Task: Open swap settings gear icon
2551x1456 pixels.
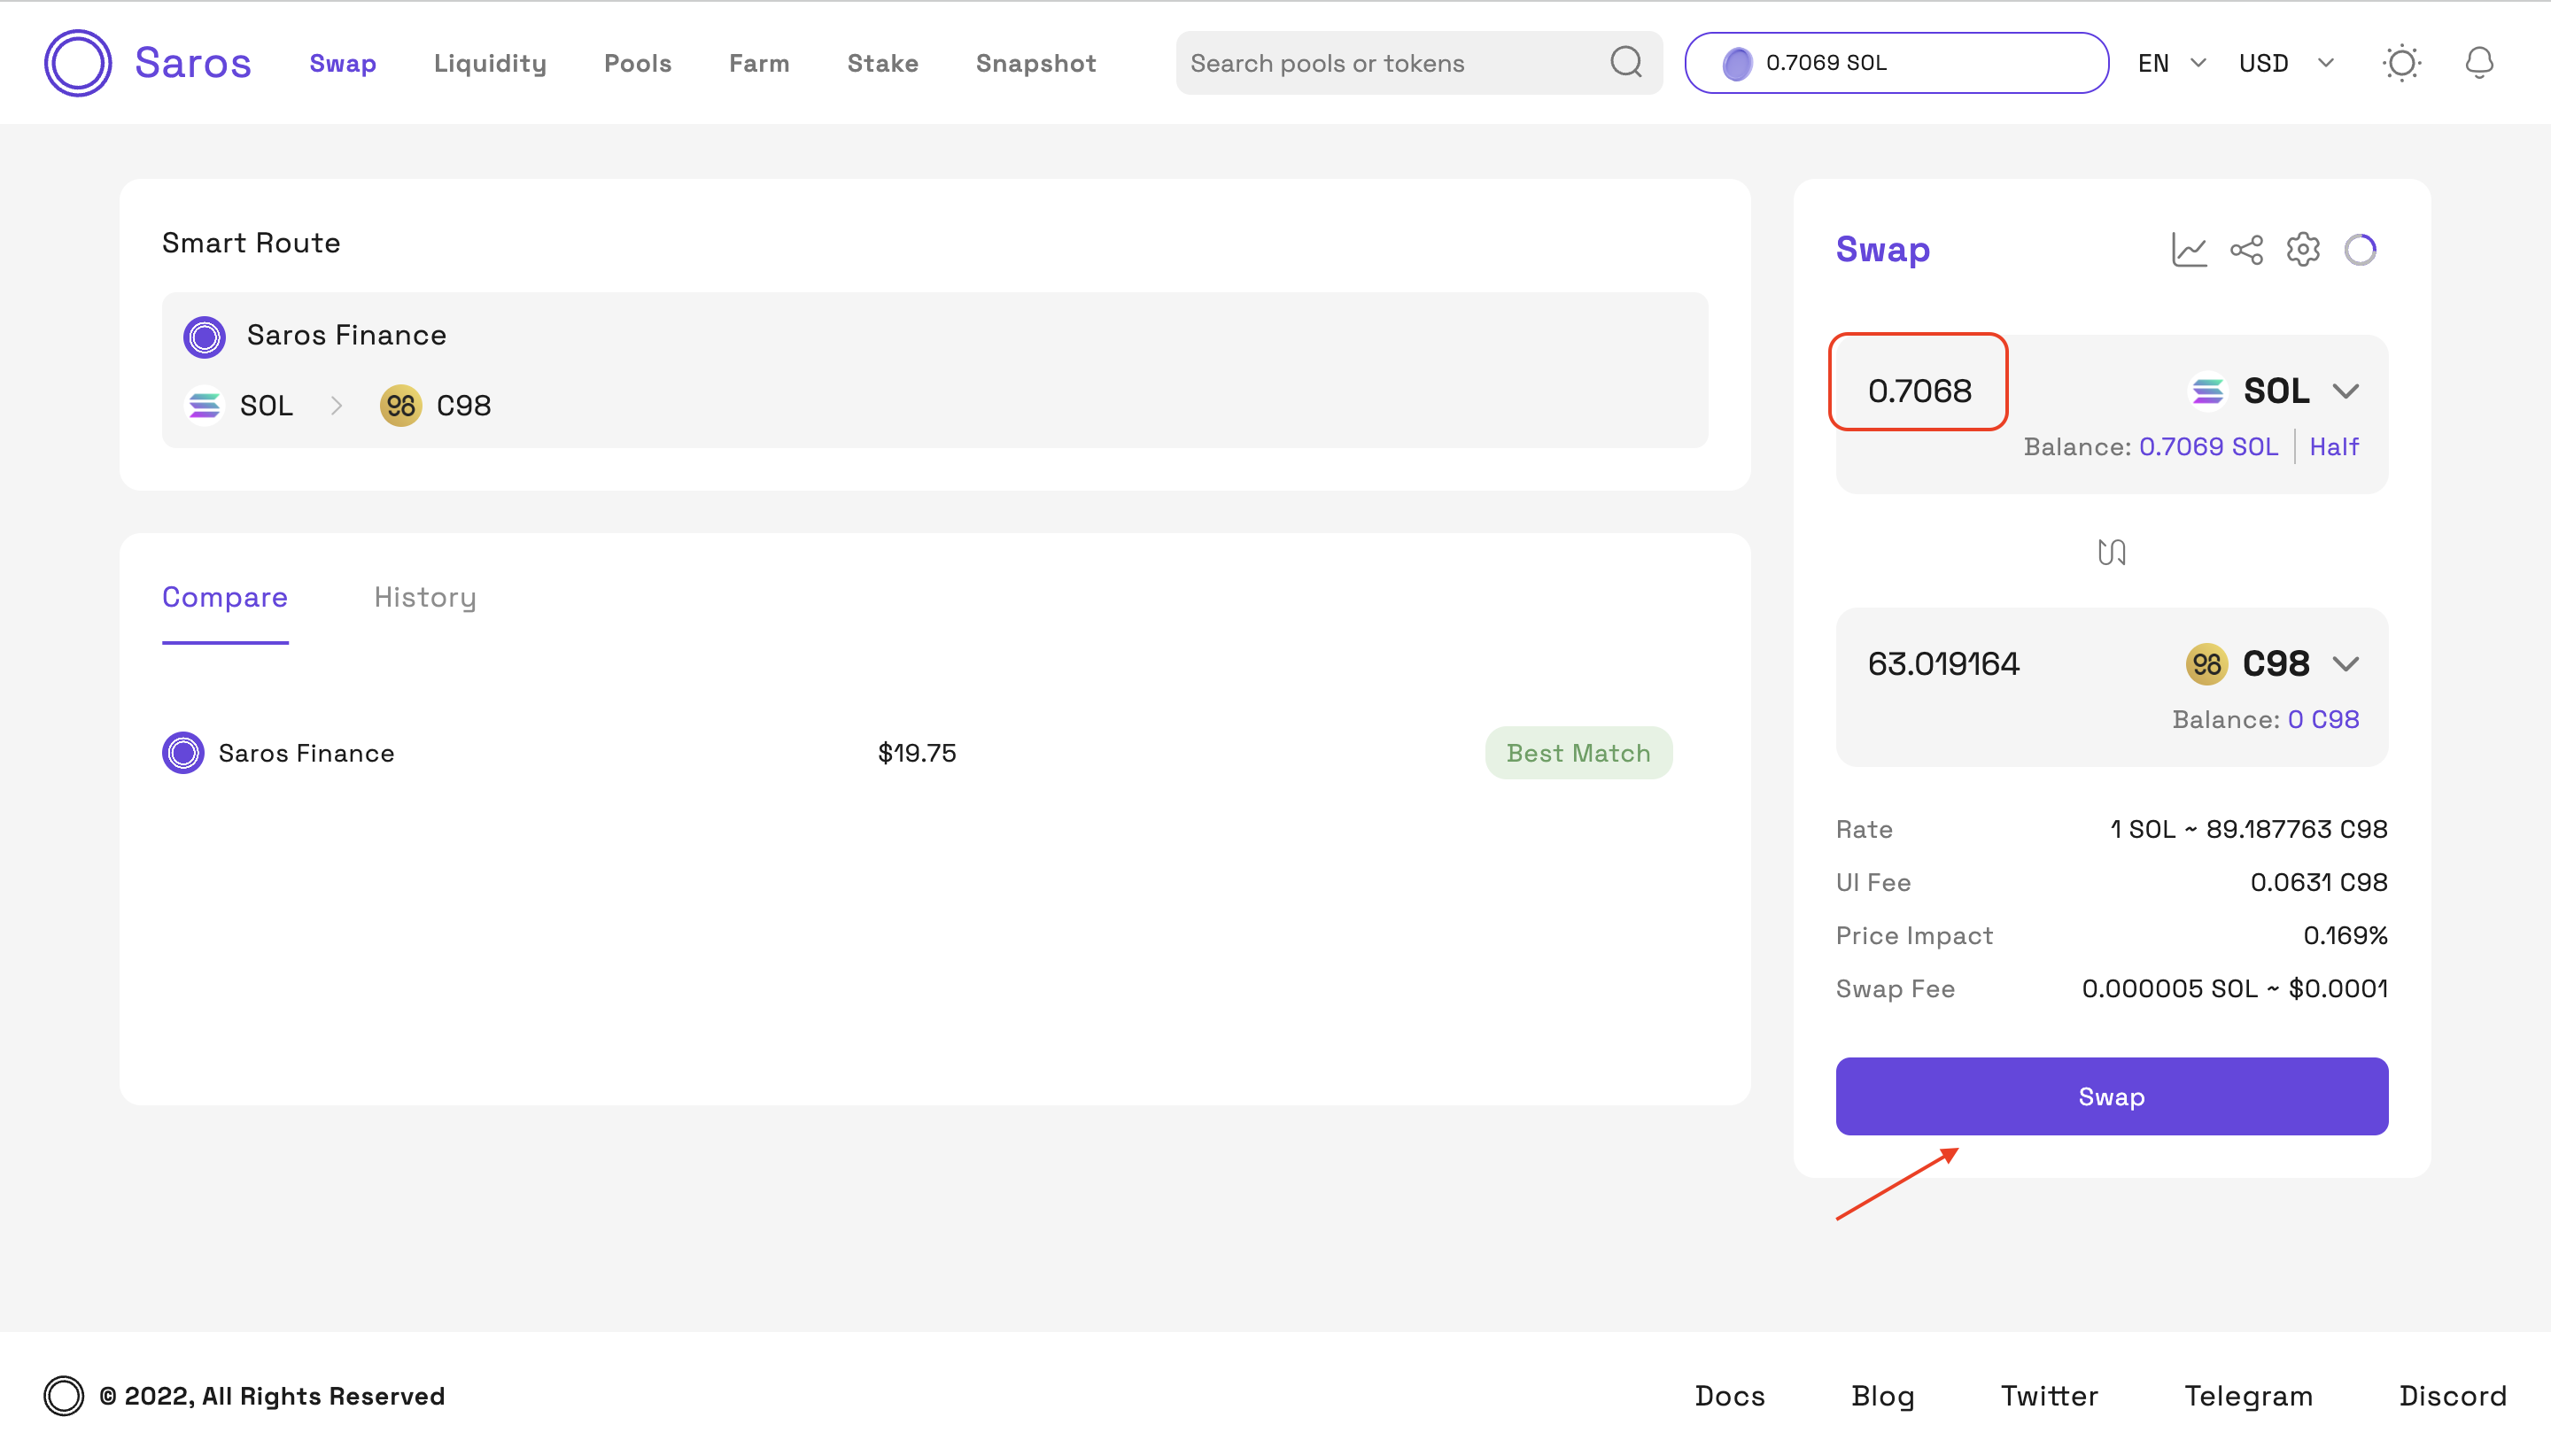Action: tap(2303, 249)
